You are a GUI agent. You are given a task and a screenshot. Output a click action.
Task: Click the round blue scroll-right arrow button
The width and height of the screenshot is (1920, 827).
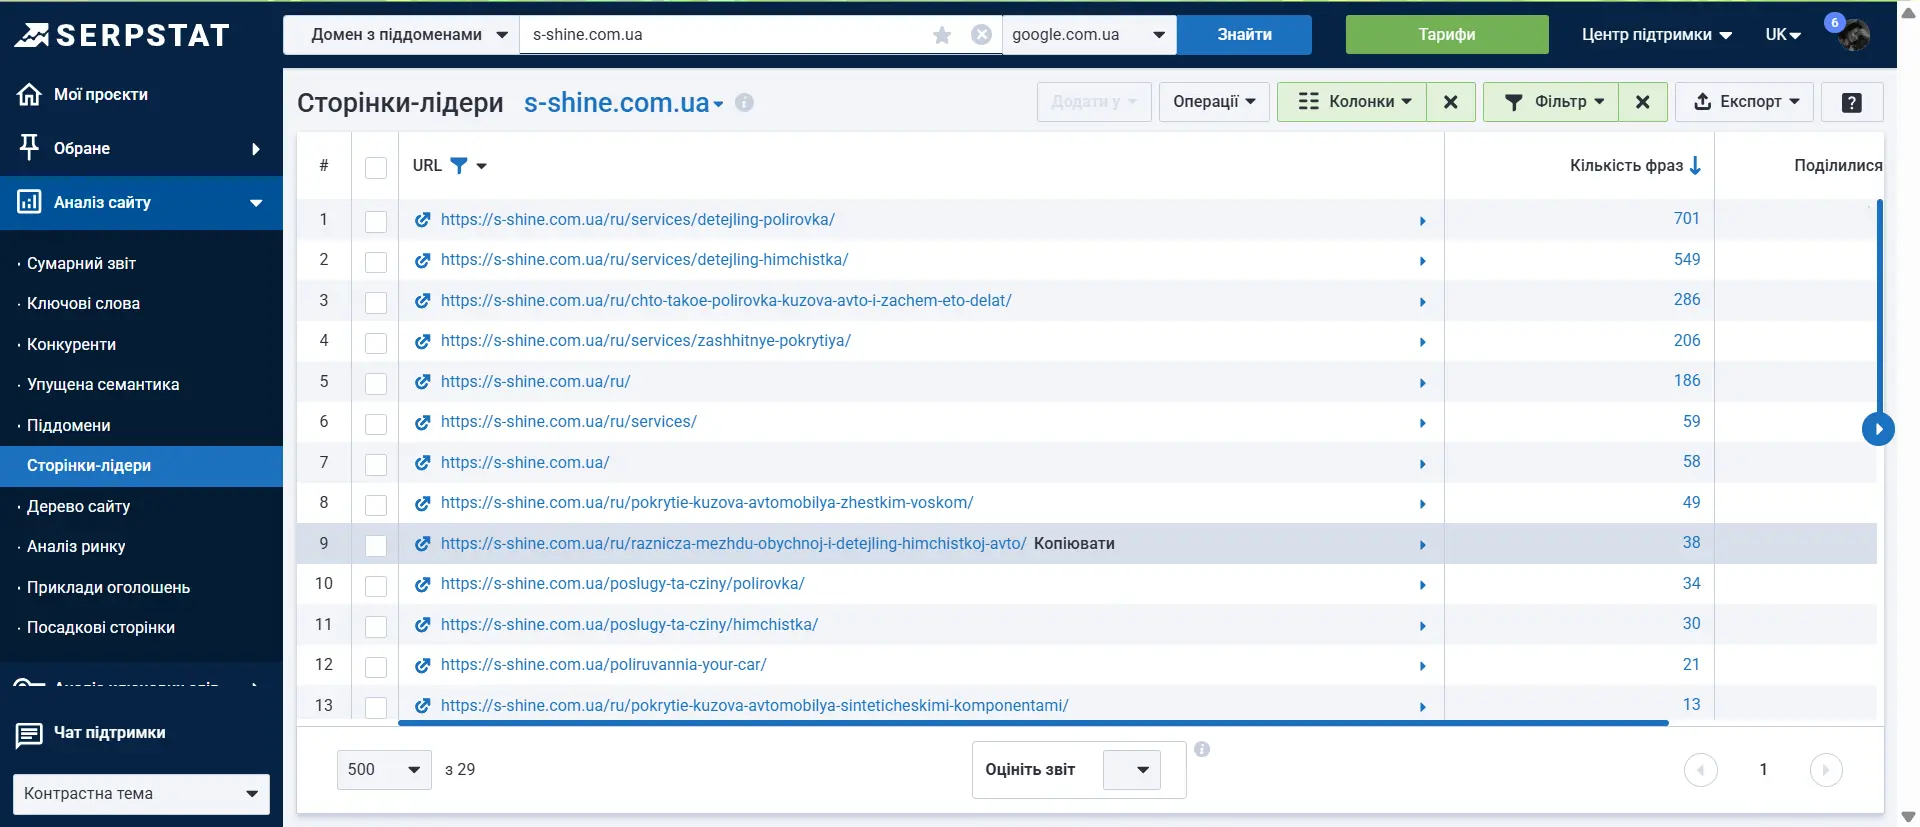pyautogui.click(x=1878, y=429)
